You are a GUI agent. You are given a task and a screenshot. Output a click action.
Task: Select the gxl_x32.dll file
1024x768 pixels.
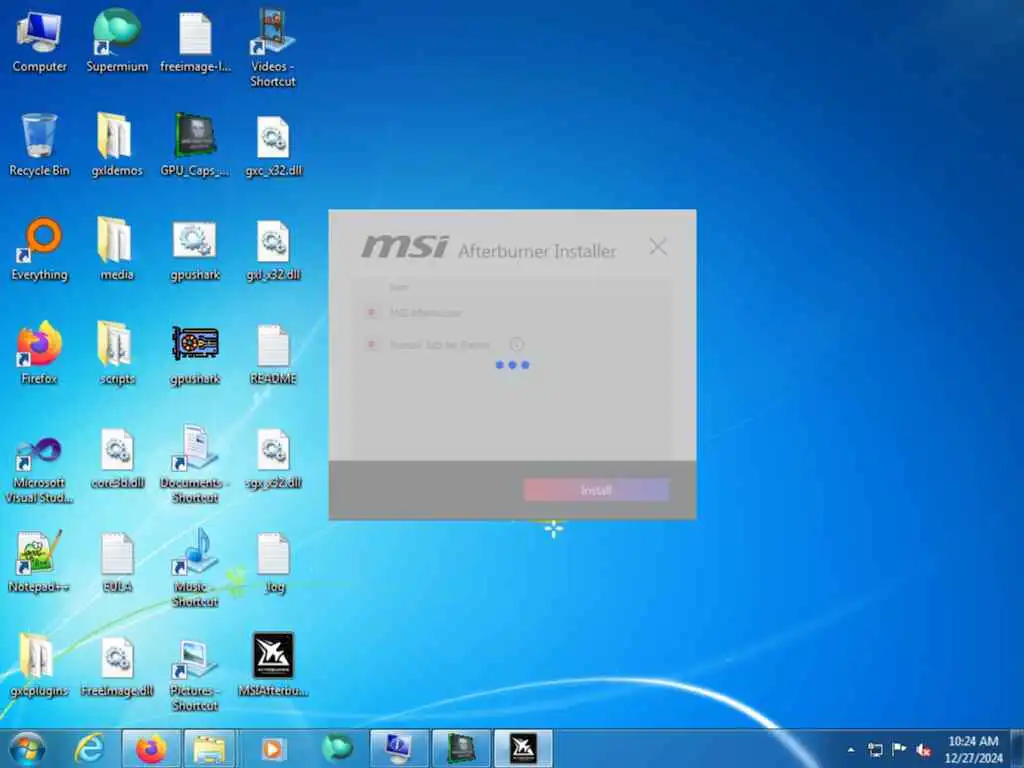click(x=273, y=249)
